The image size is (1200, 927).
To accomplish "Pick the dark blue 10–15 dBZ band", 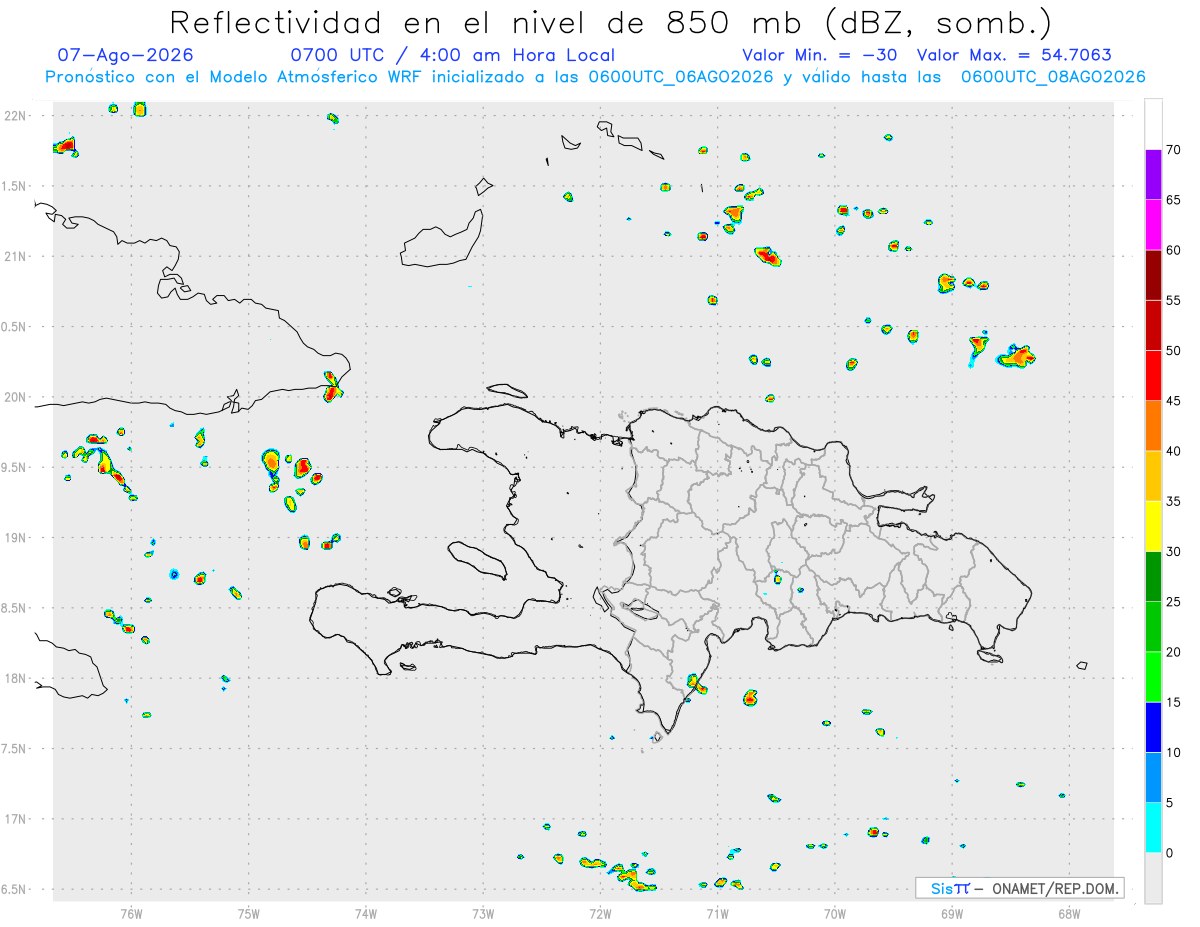I will click(1153, 727).
